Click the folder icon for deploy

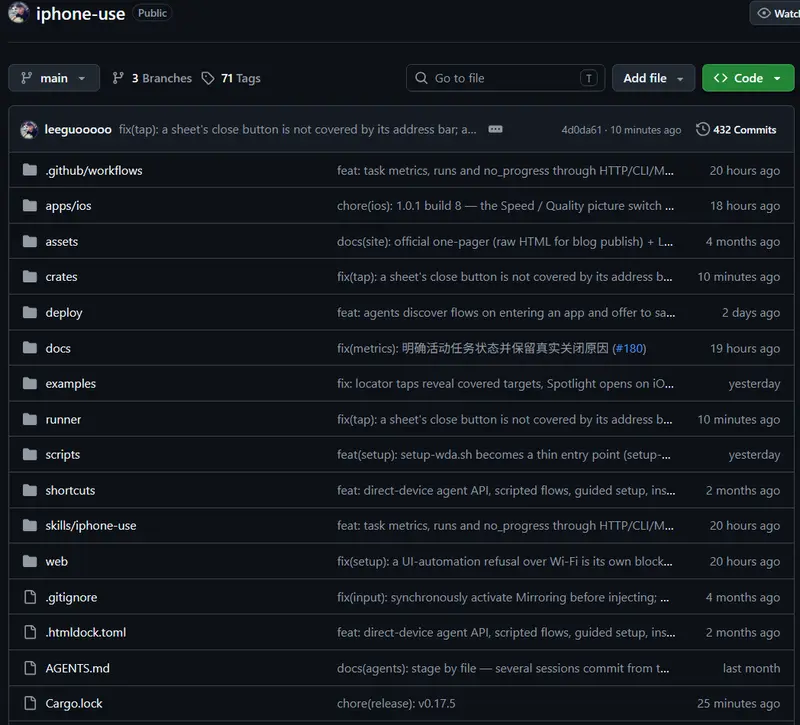[x=30, y=312]
